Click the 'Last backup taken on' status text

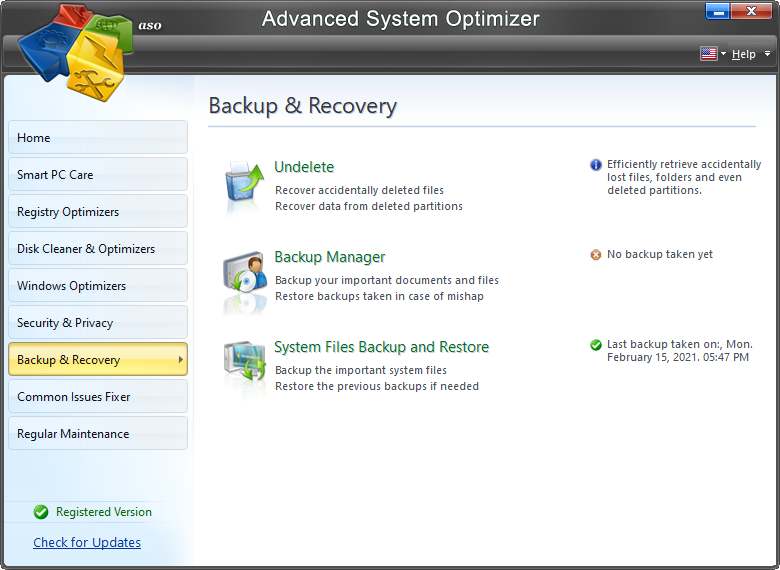[x=680, y=351]
